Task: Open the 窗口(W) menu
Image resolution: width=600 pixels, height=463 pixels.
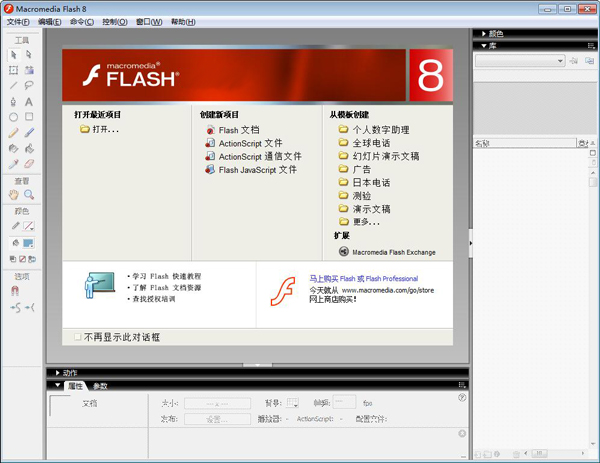Action: pos(149,22)
